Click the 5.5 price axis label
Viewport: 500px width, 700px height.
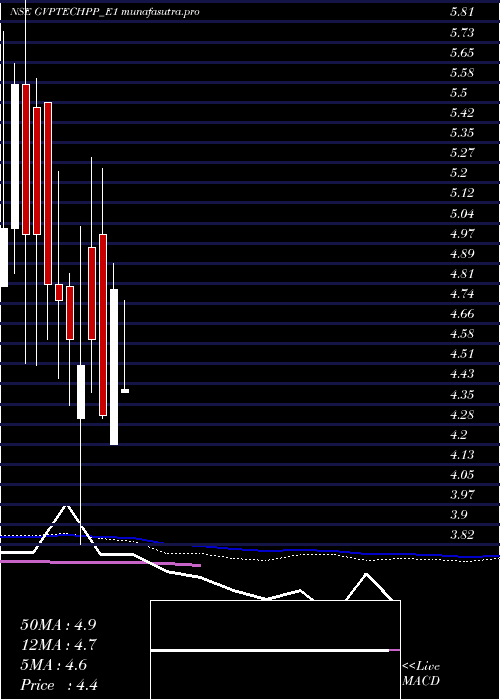pos(458,93)
